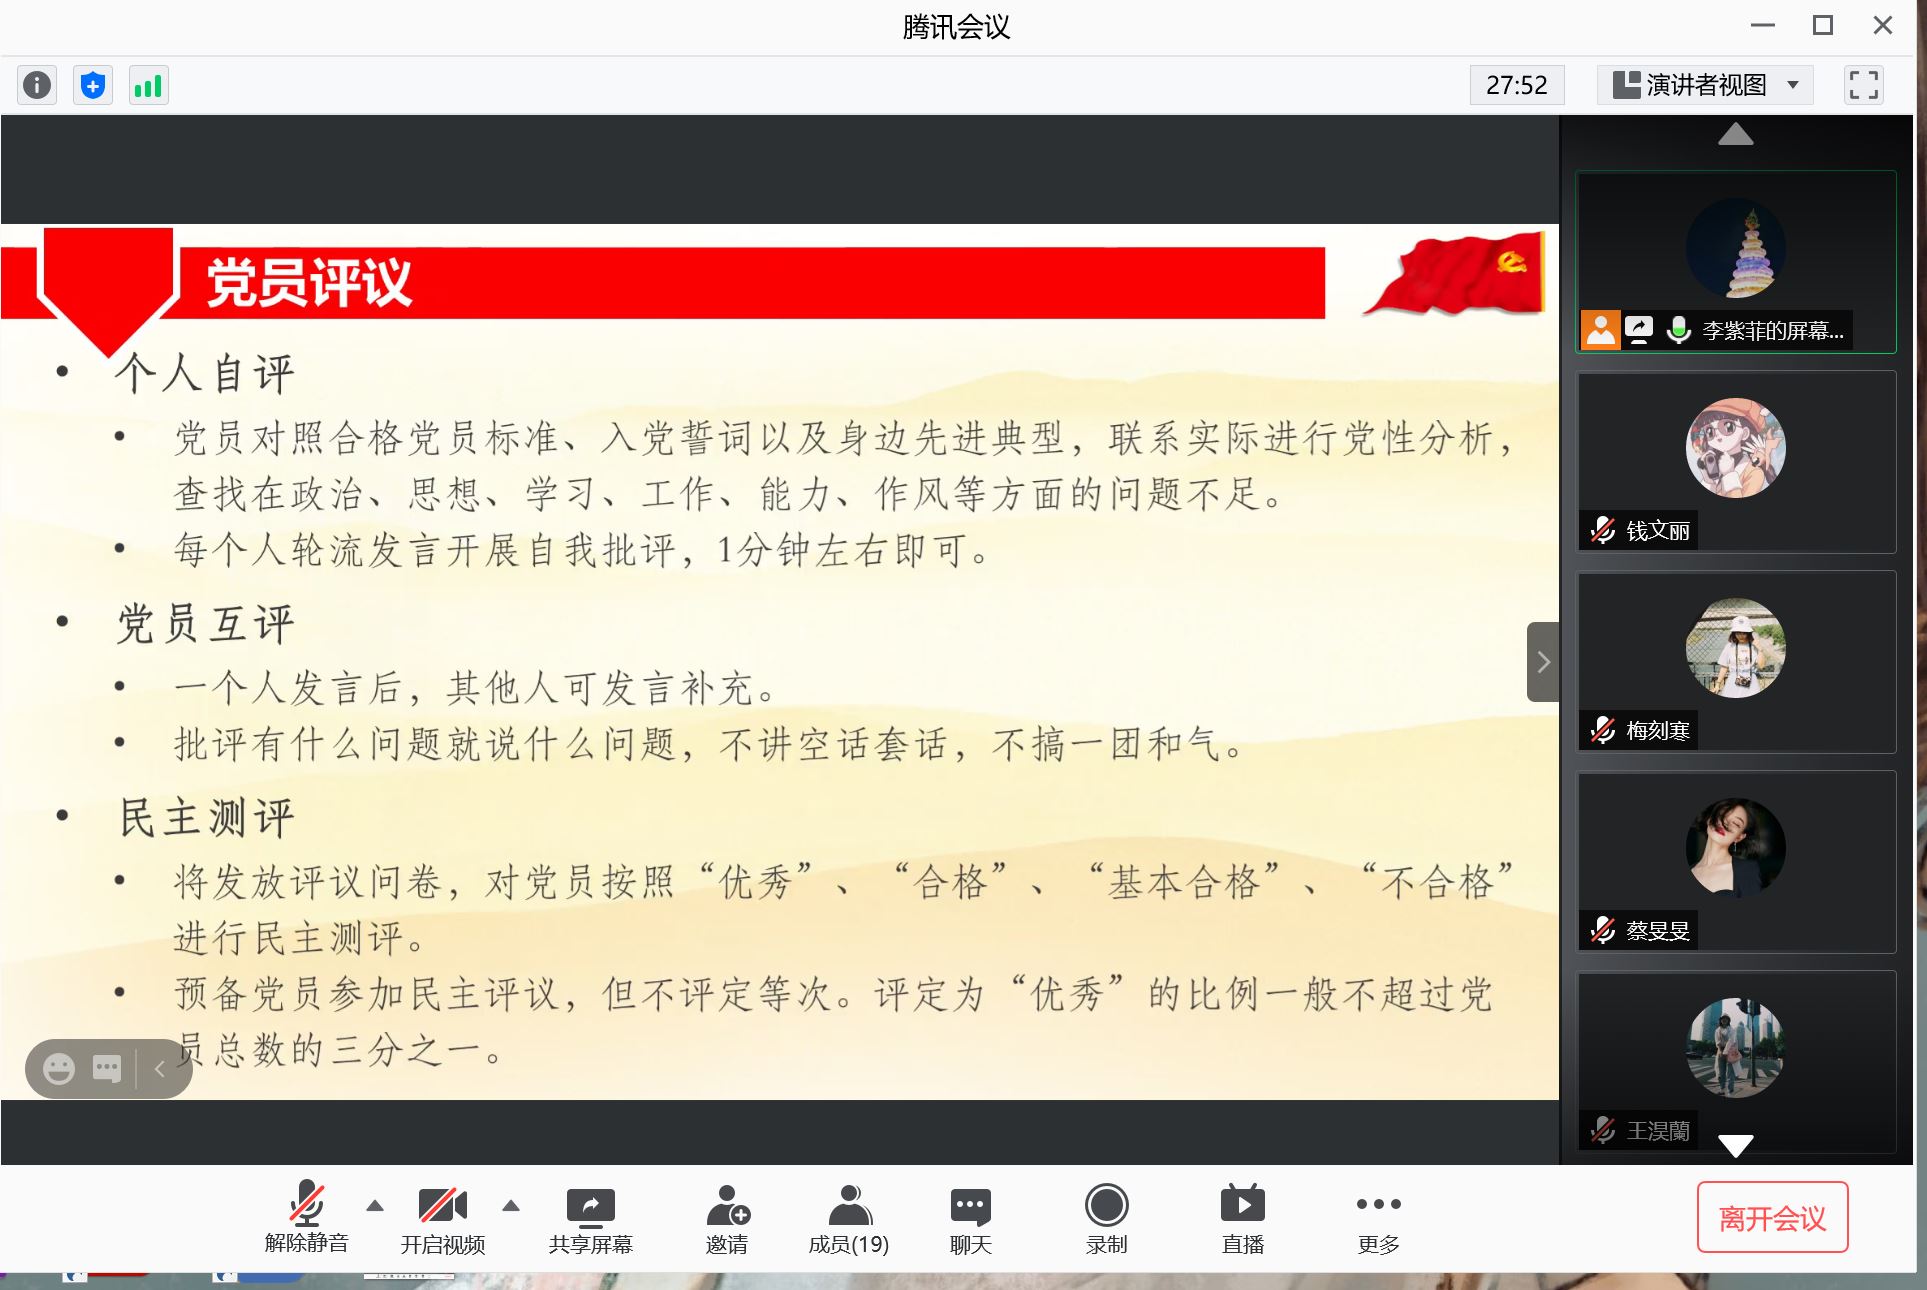
Task: Enter fullscreen mode
Action: coord(1863,85)
